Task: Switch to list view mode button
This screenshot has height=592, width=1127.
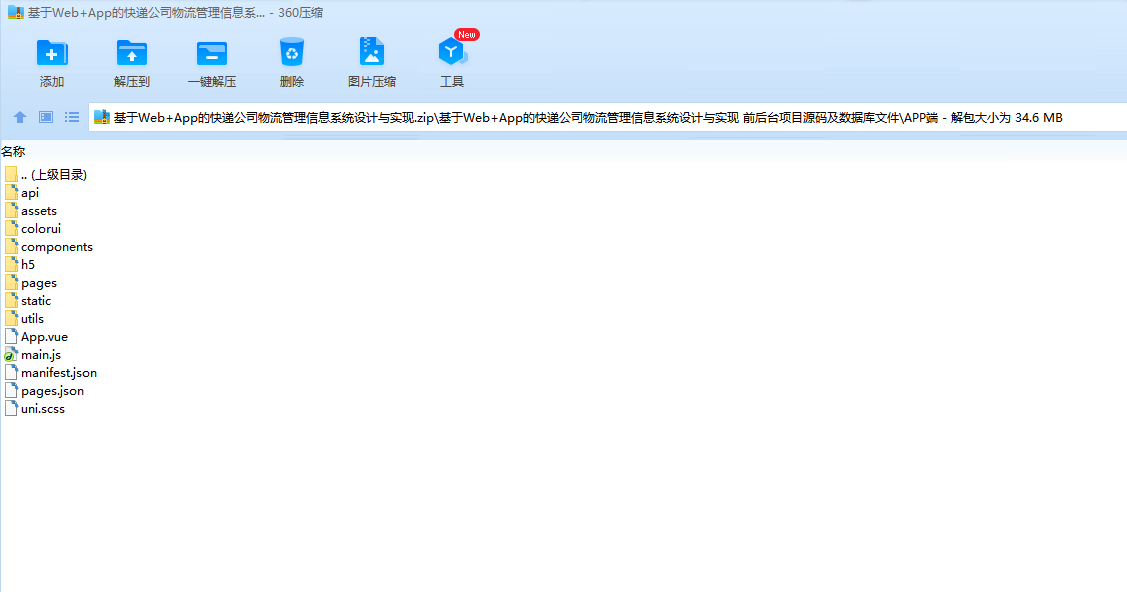Action: pos(72,117)
